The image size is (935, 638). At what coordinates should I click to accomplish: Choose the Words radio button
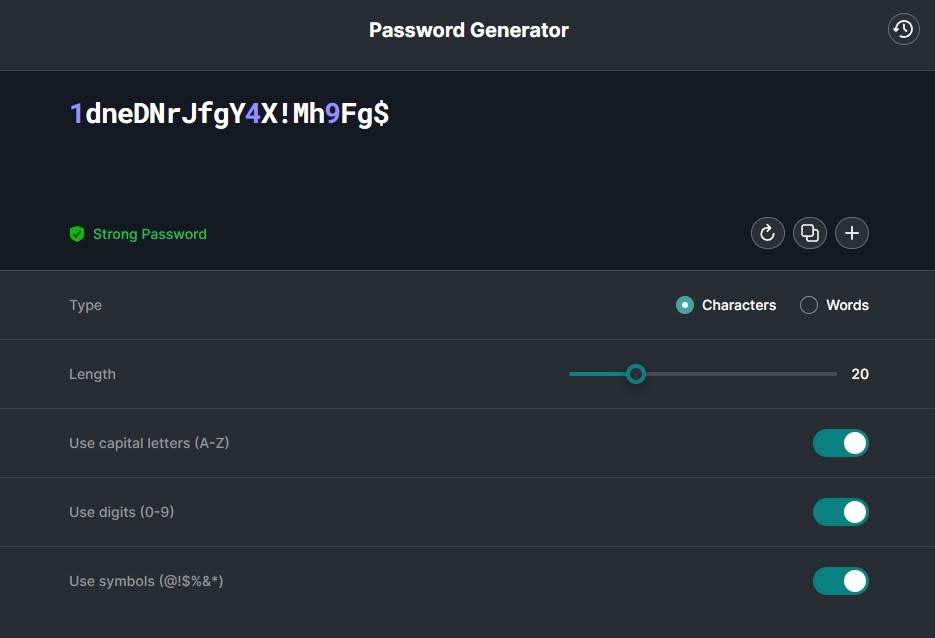(809, 305)
